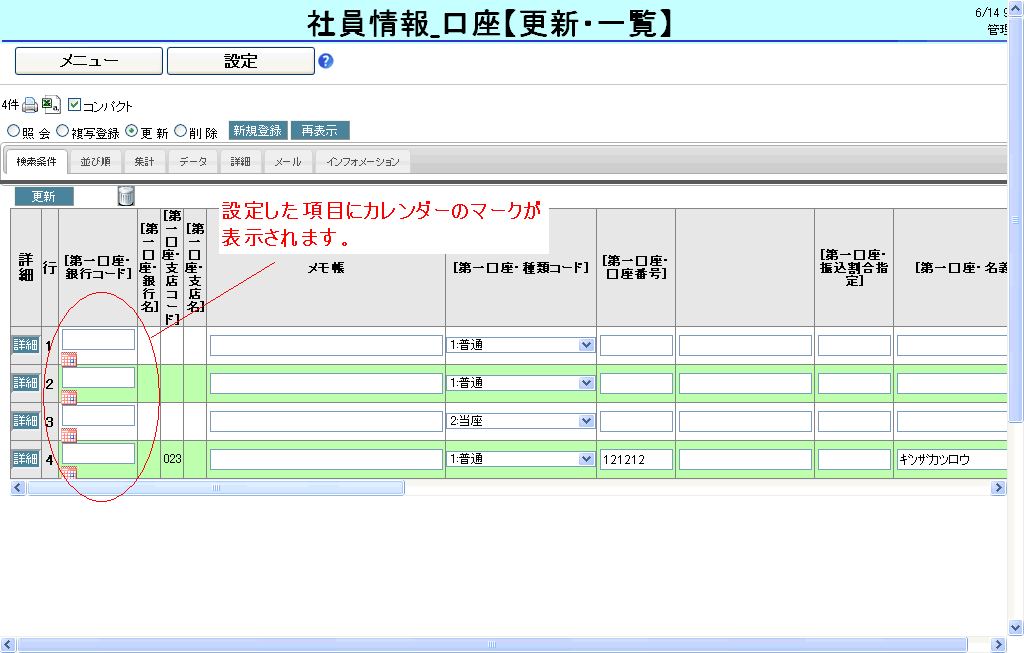Click the Excel export icon
1024x653 pixels.
pyautogui.click(x=51, y=105)
